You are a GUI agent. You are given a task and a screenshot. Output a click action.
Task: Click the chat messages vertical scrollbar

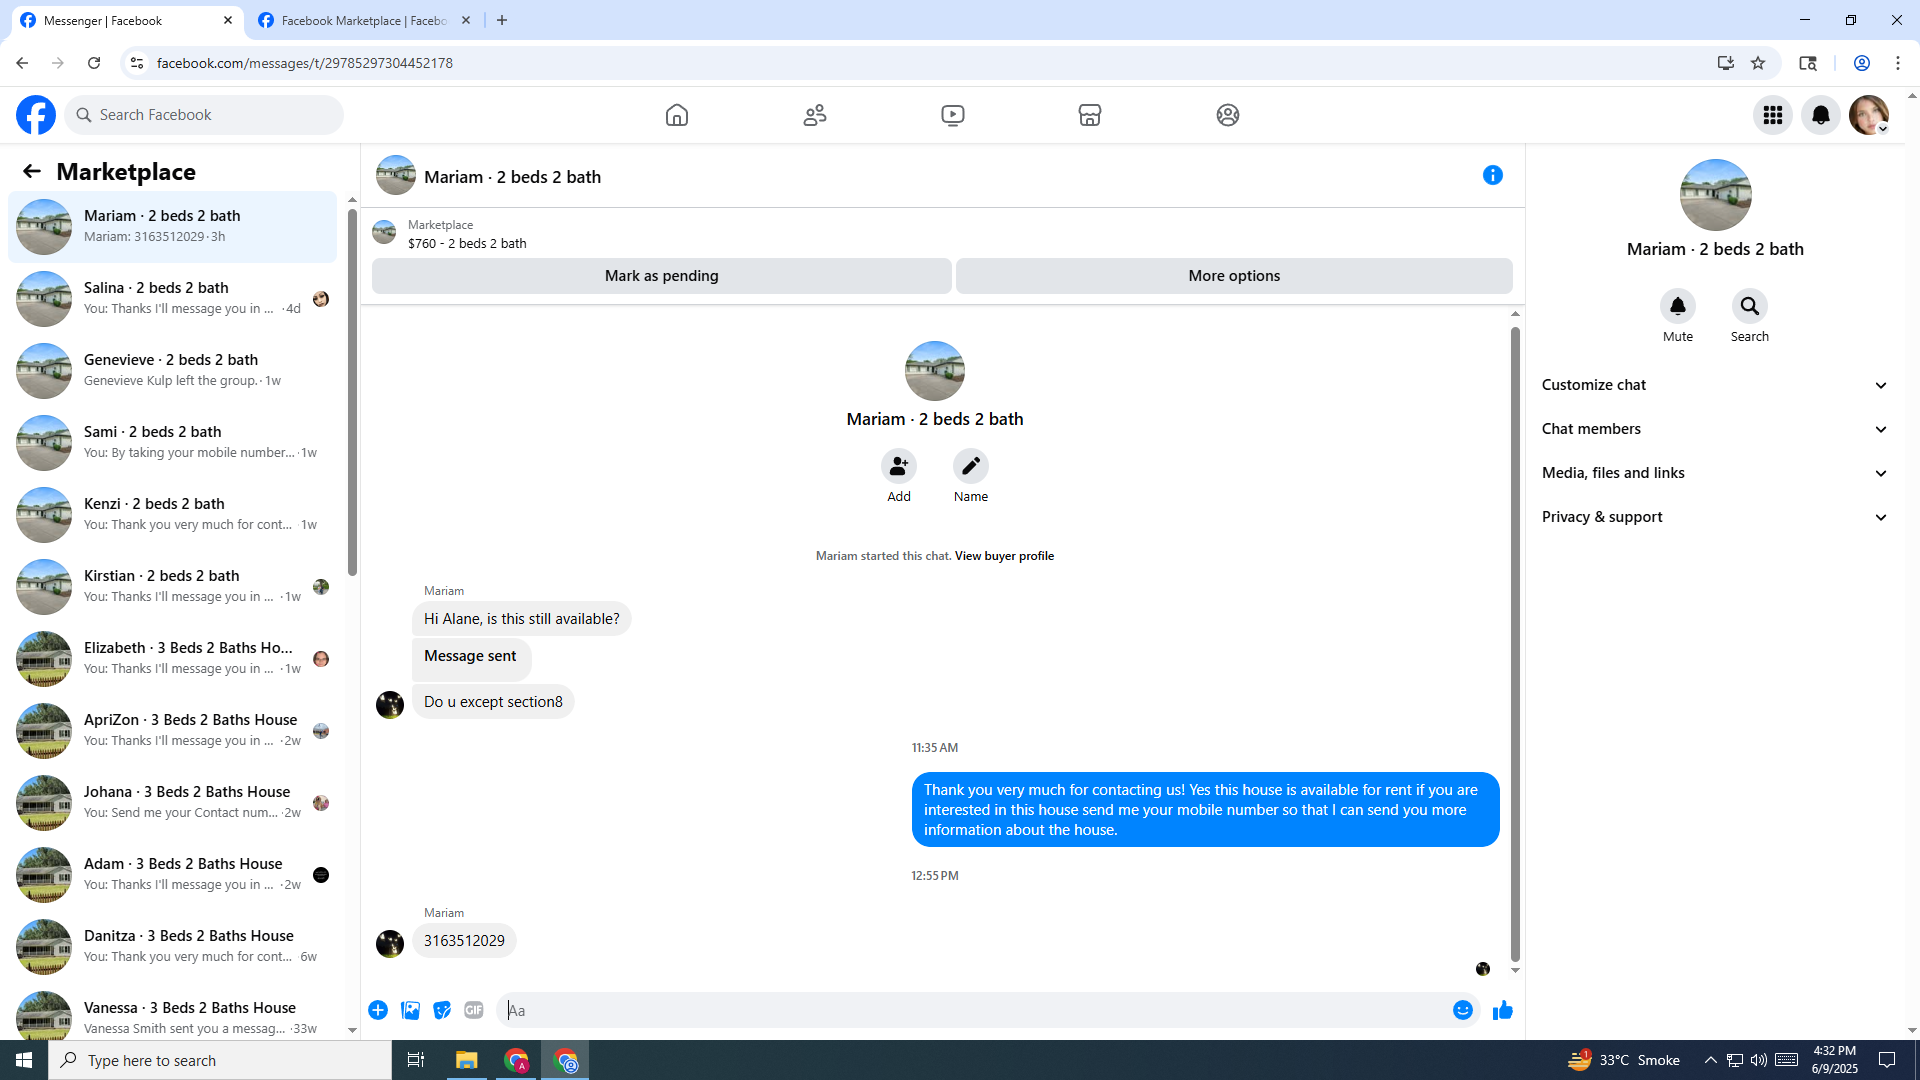(x=1515, y=640)
